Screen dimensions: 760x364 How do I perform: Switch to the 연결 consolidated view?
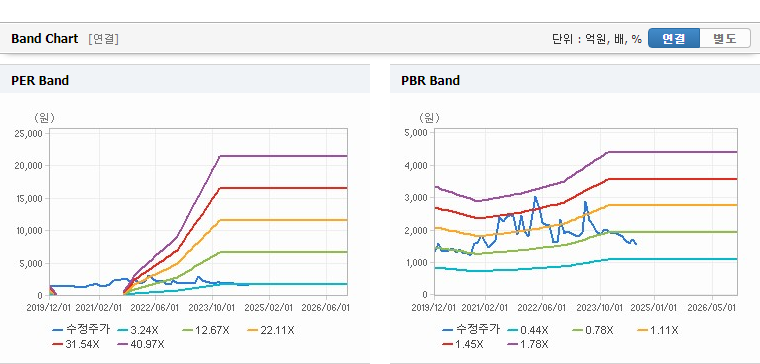674,38
